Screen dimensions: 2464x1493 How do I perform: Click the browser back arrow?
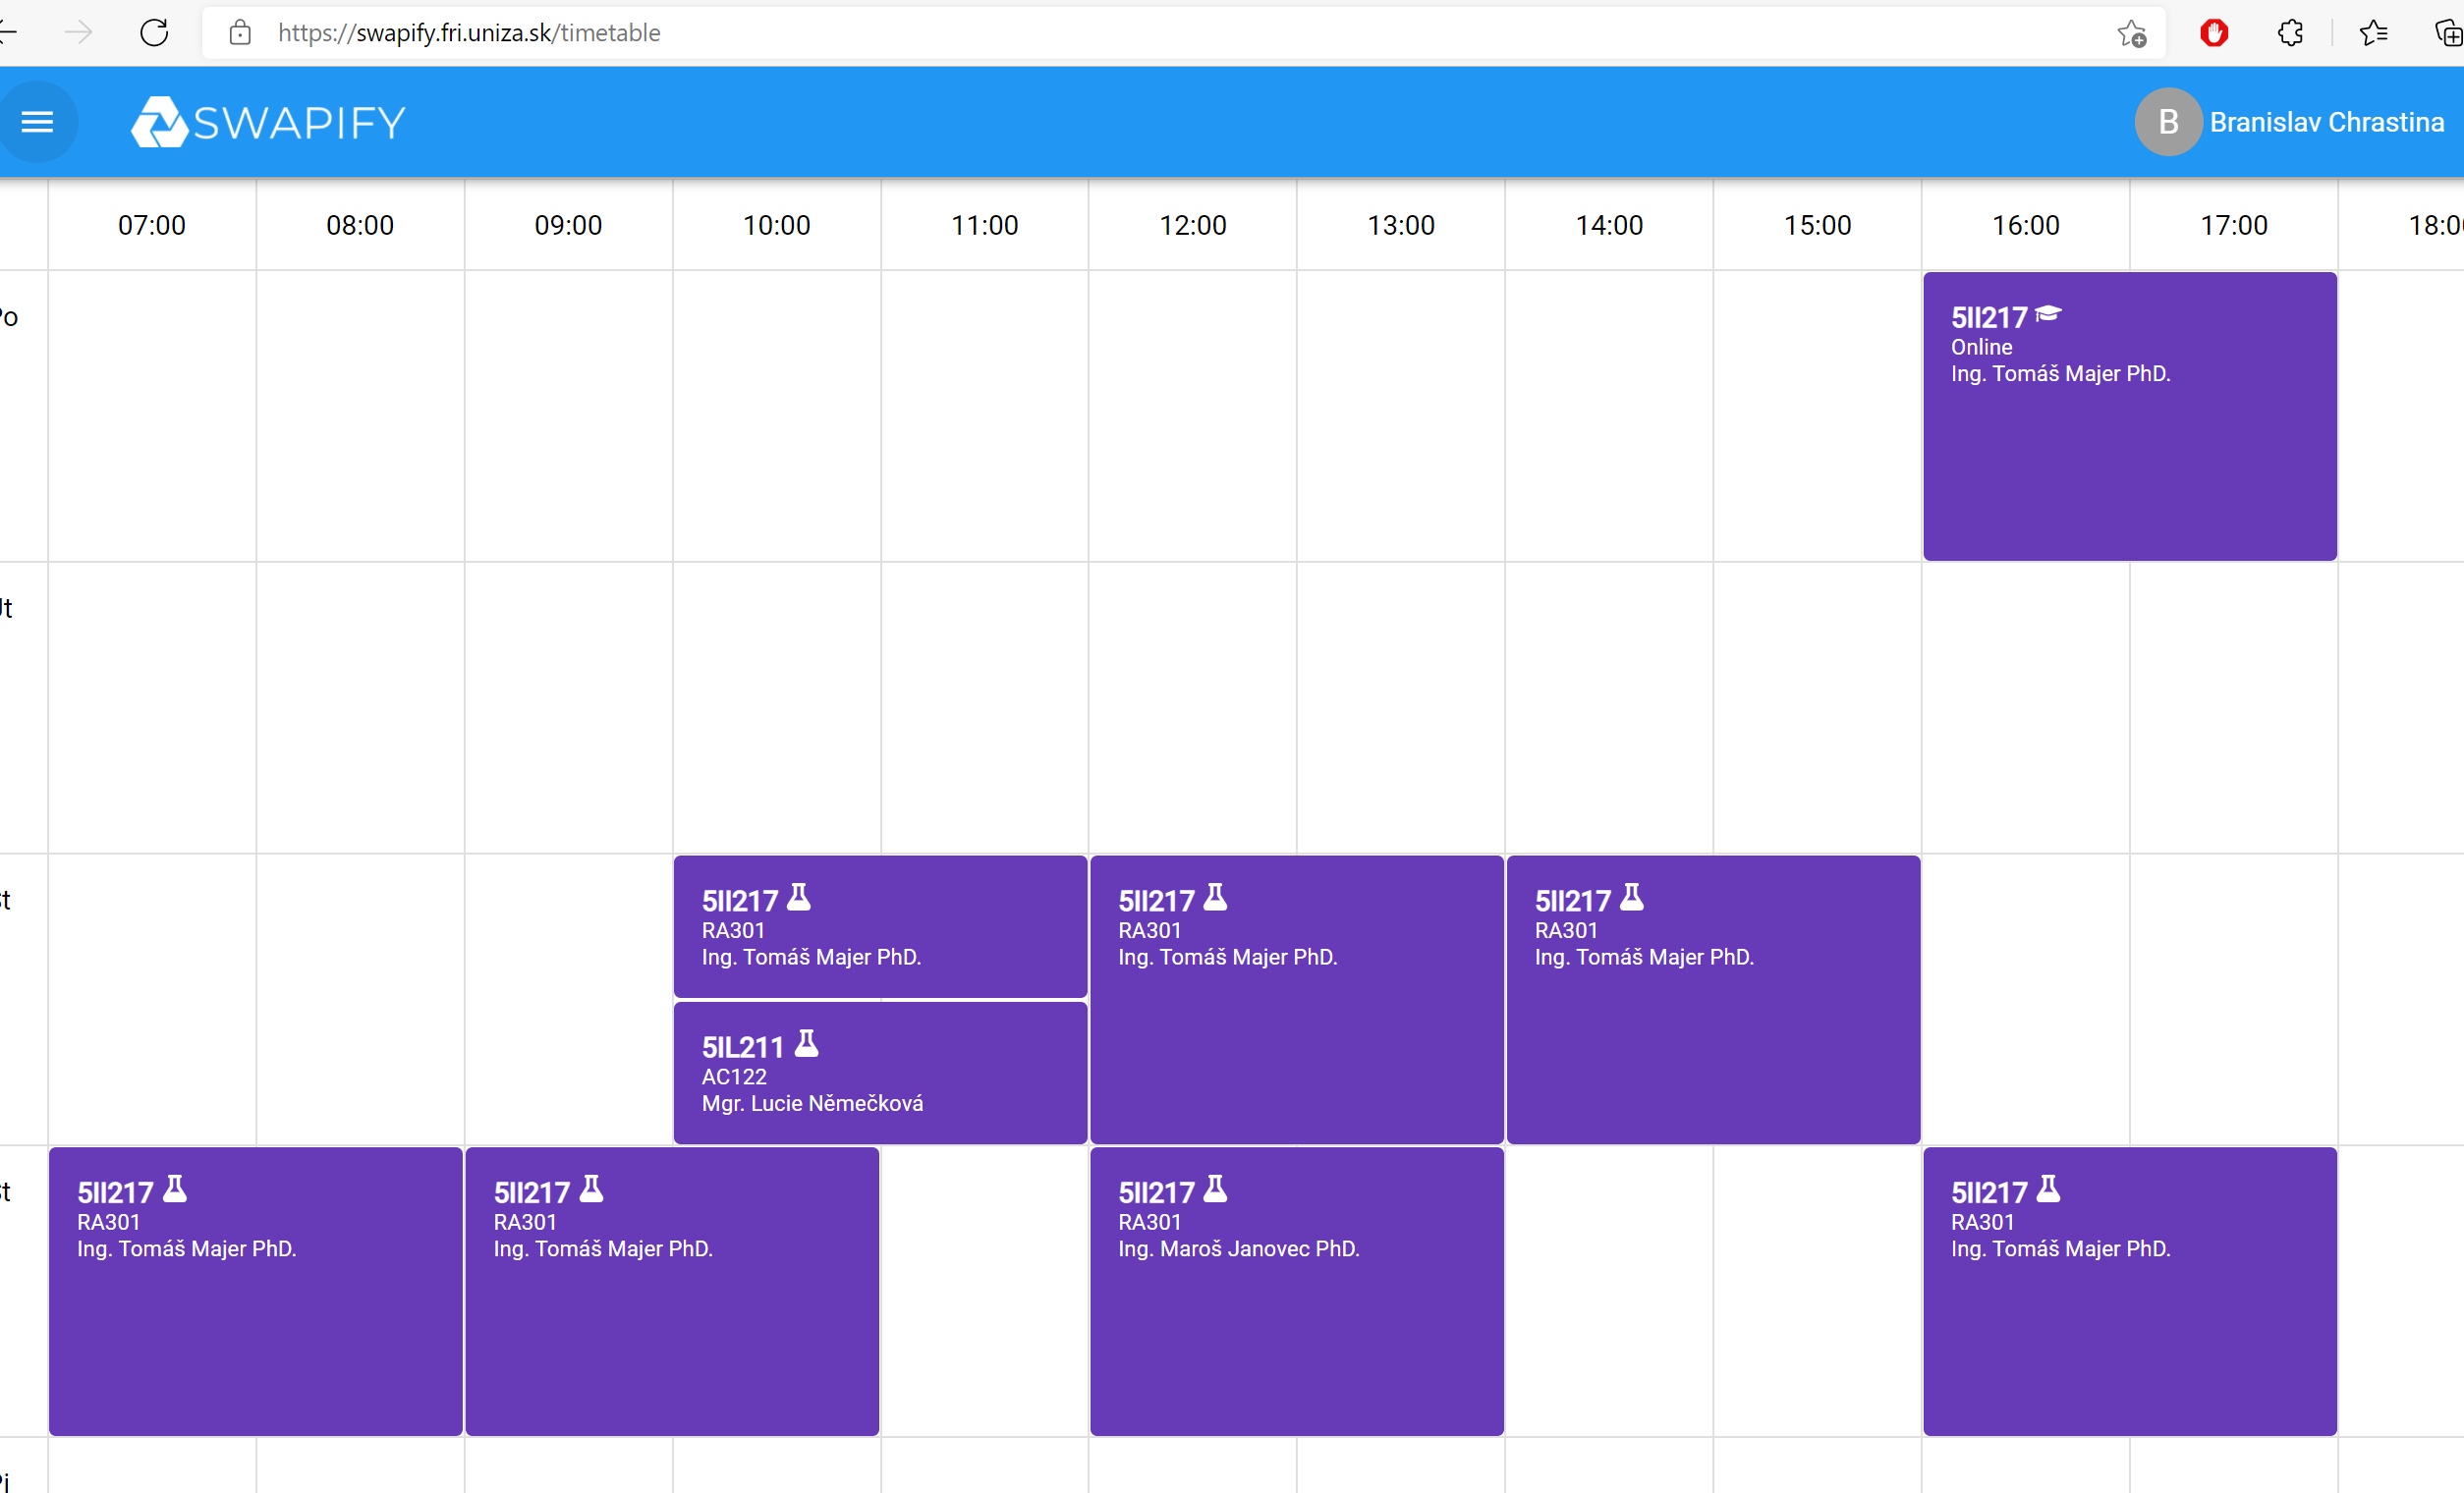pos(10,32)
